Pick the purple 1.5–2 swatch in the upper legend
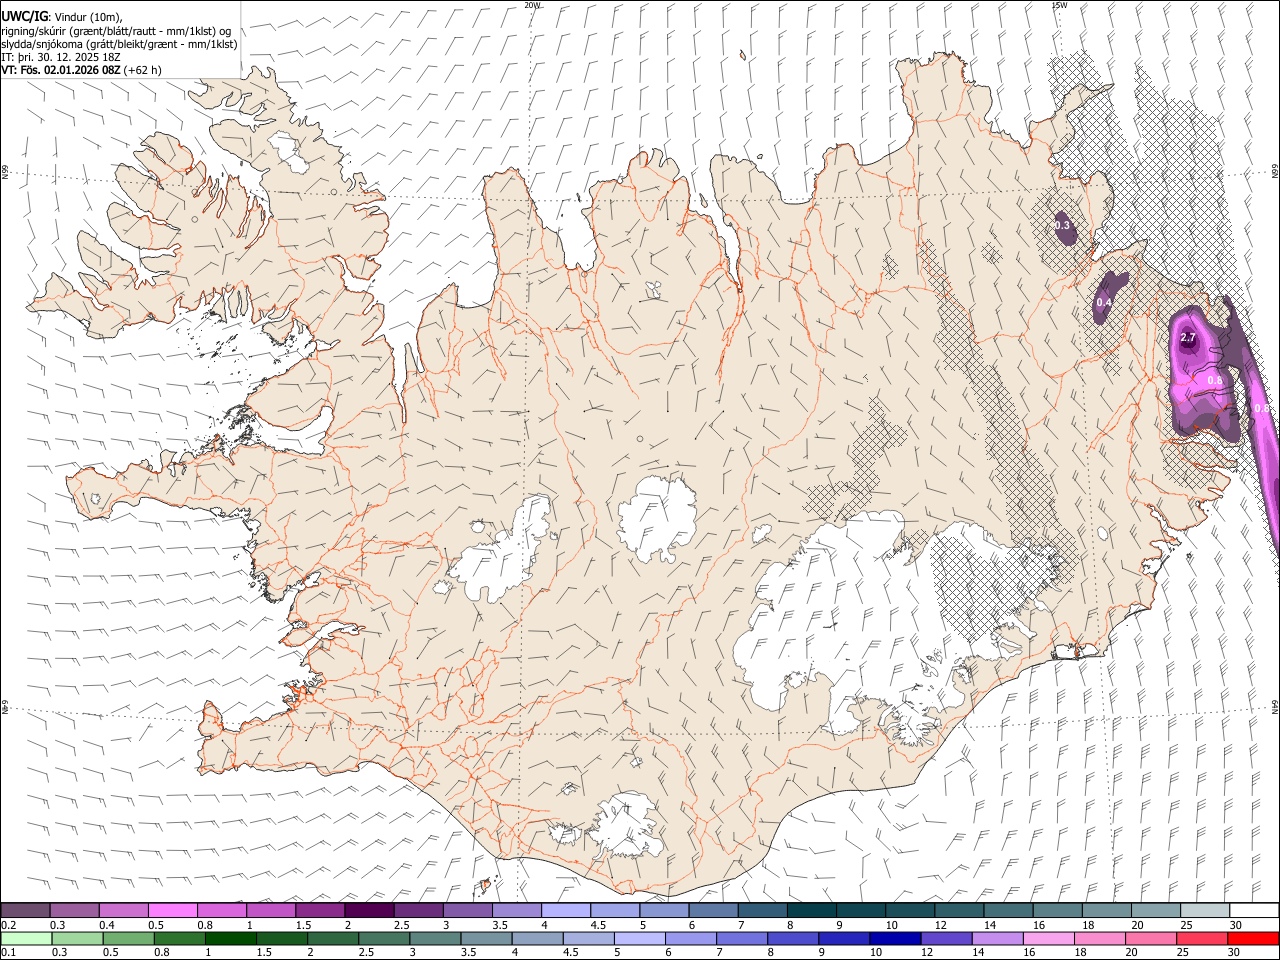Viewport: 1280px width, 960px height. [x=320, y=910]
